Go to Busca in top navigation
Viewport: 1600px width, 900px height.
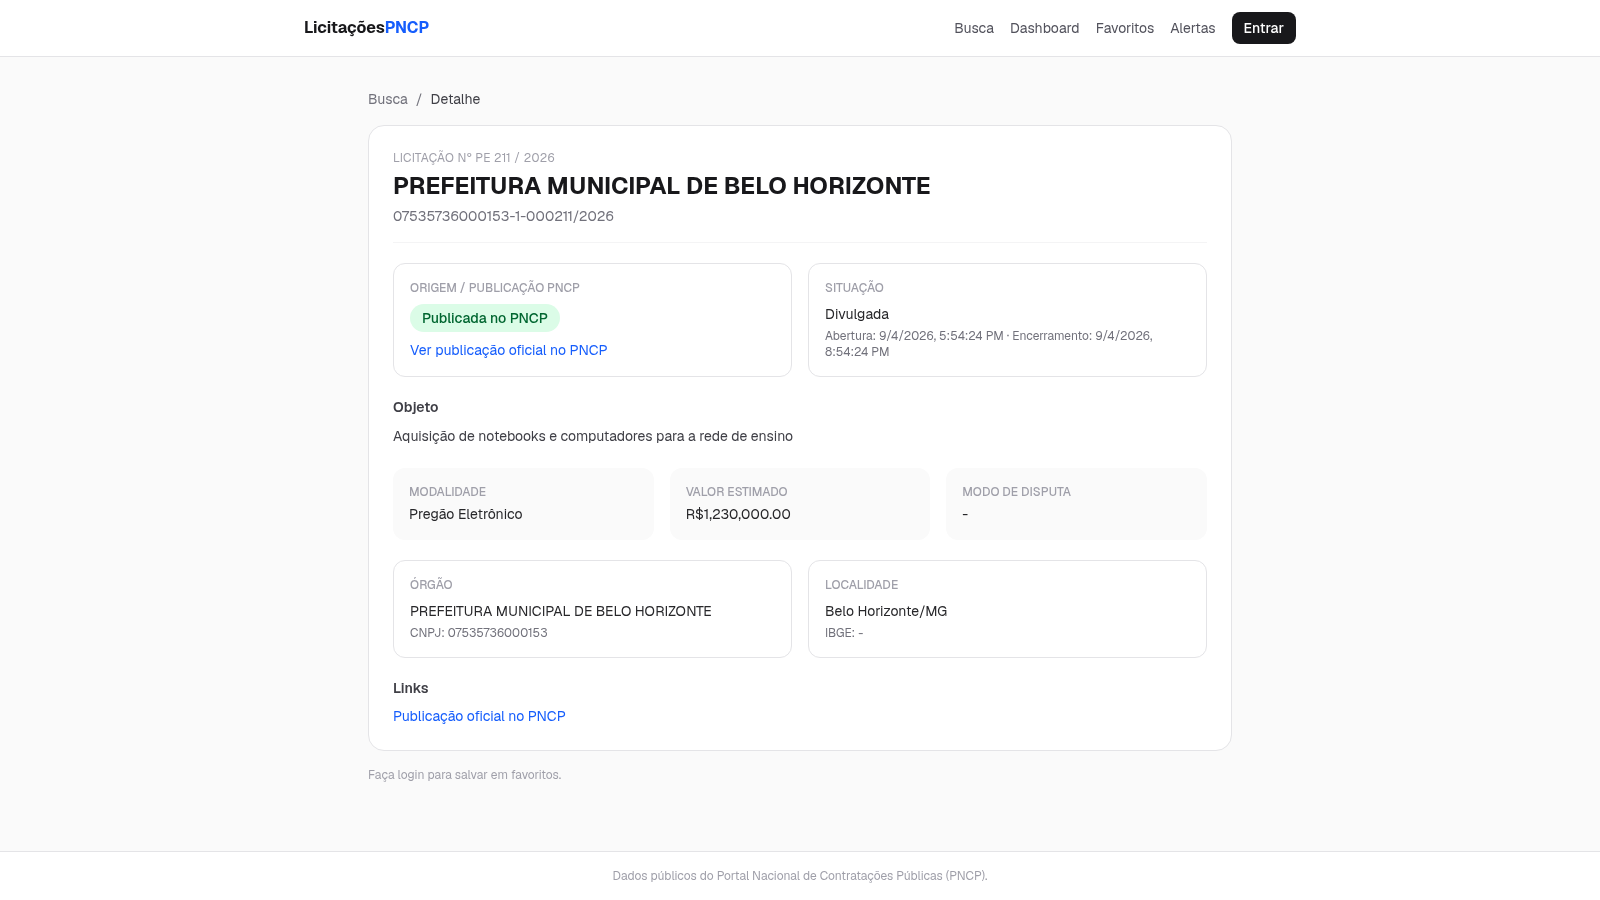click(x=974, y=28)
